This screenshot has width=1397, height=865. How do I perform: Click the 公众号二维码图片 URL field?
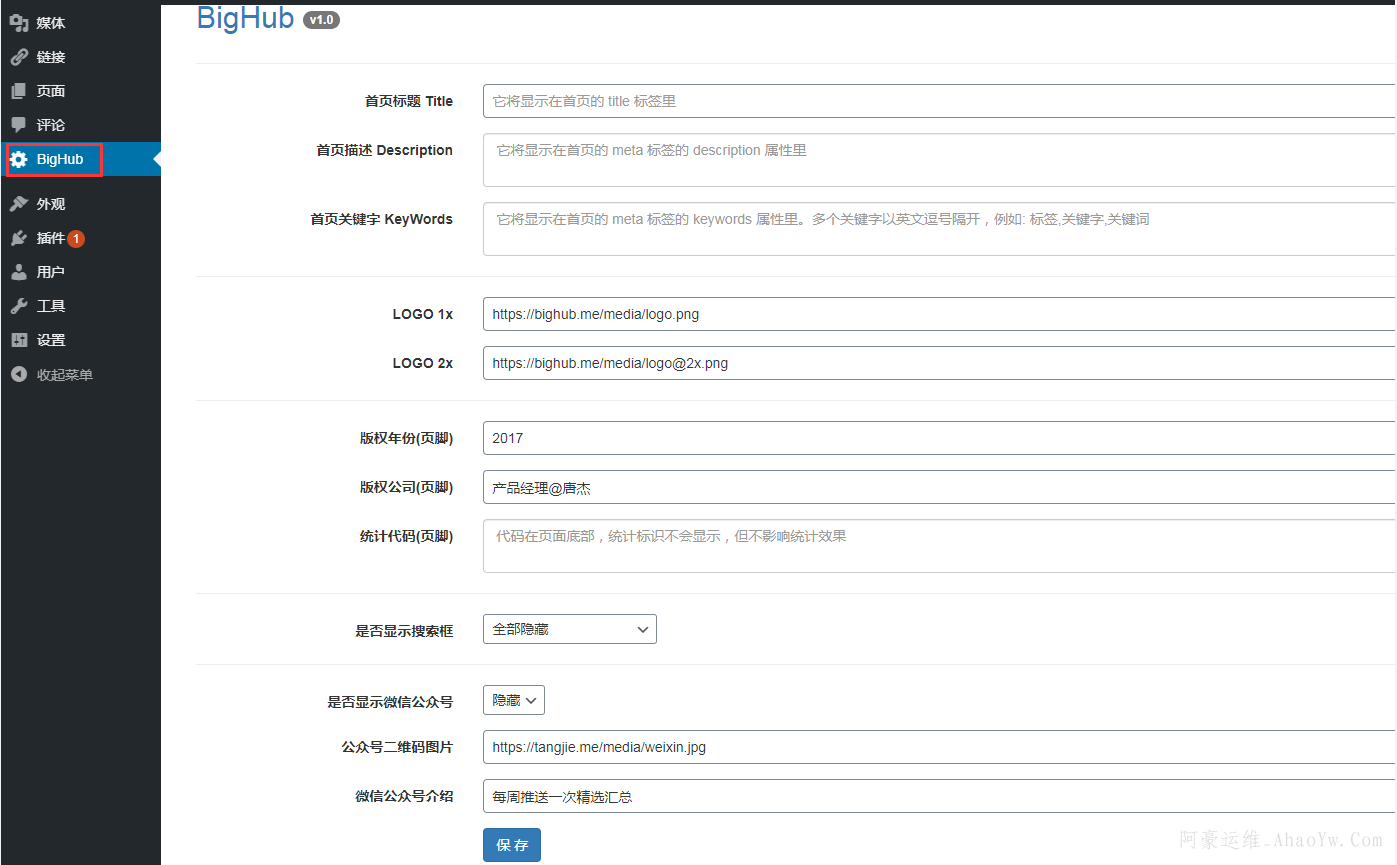pos(940,747)
